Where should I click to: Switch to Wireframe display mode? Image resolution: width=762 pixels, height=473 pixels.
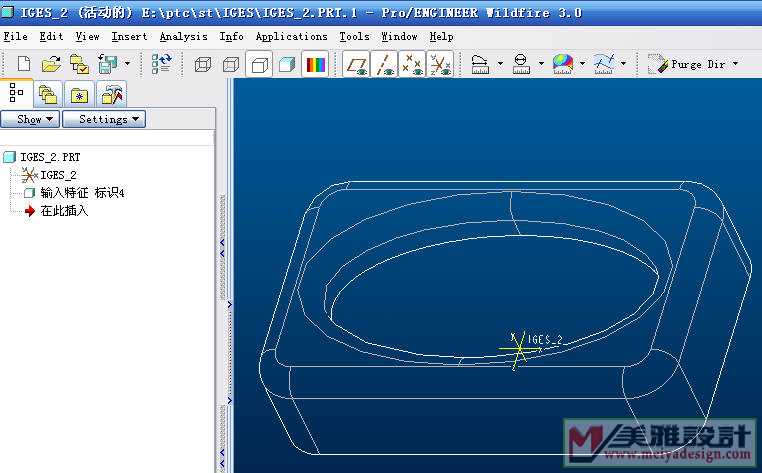pos(203,64)
